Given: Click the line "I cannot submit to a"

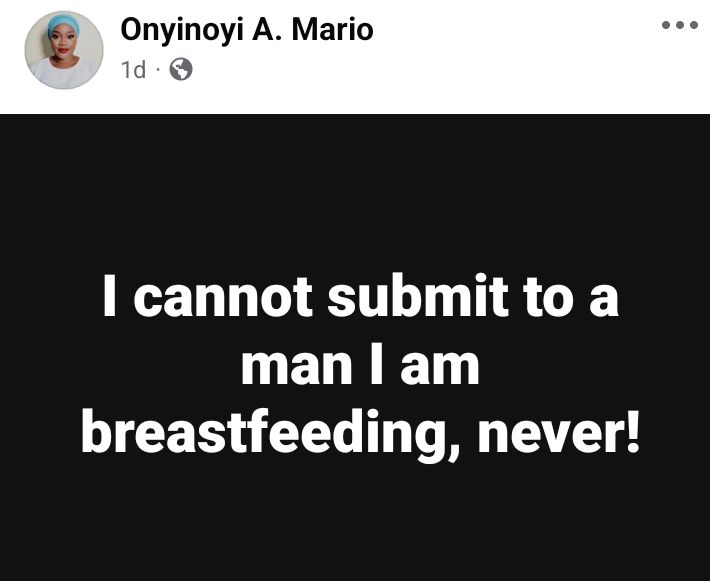Looking at the screenshot, I should point(360,300).
